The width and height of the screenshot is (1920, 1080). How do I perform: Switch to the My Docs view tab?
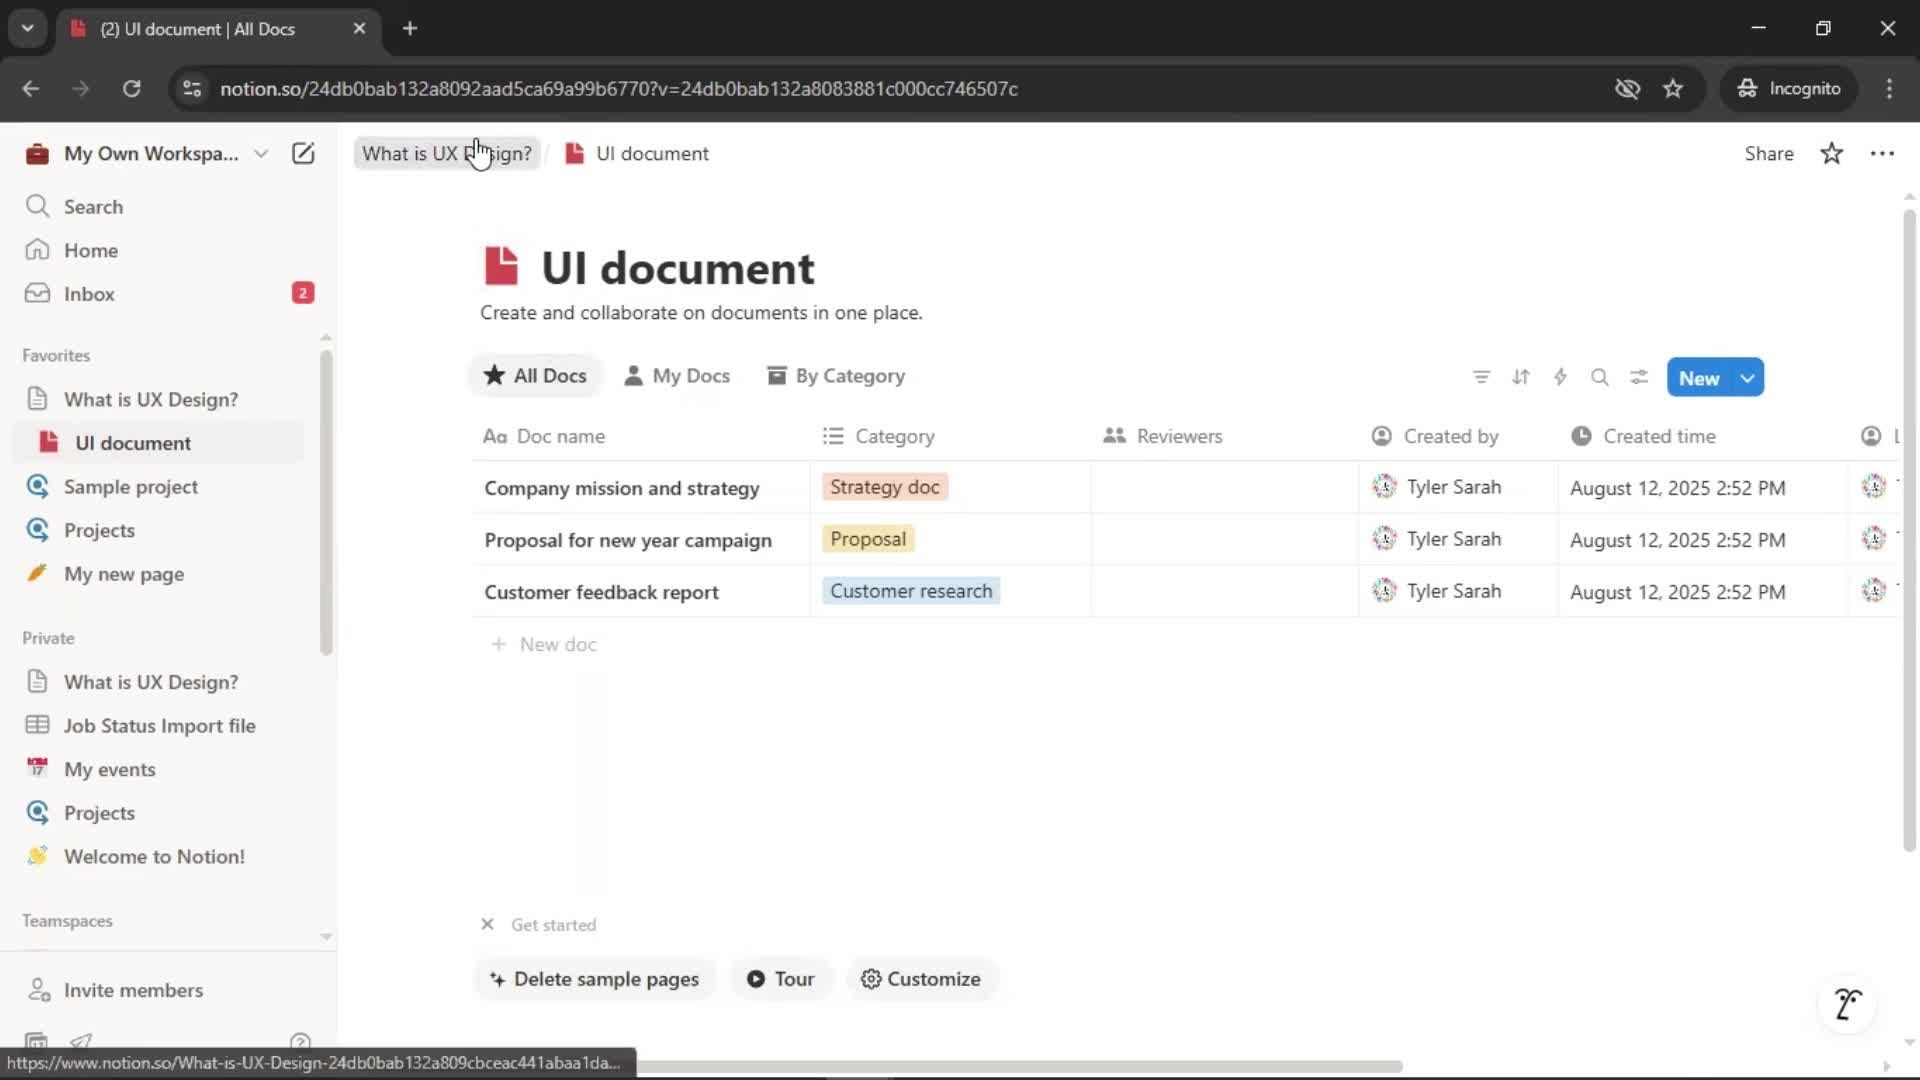click(677, 376)
